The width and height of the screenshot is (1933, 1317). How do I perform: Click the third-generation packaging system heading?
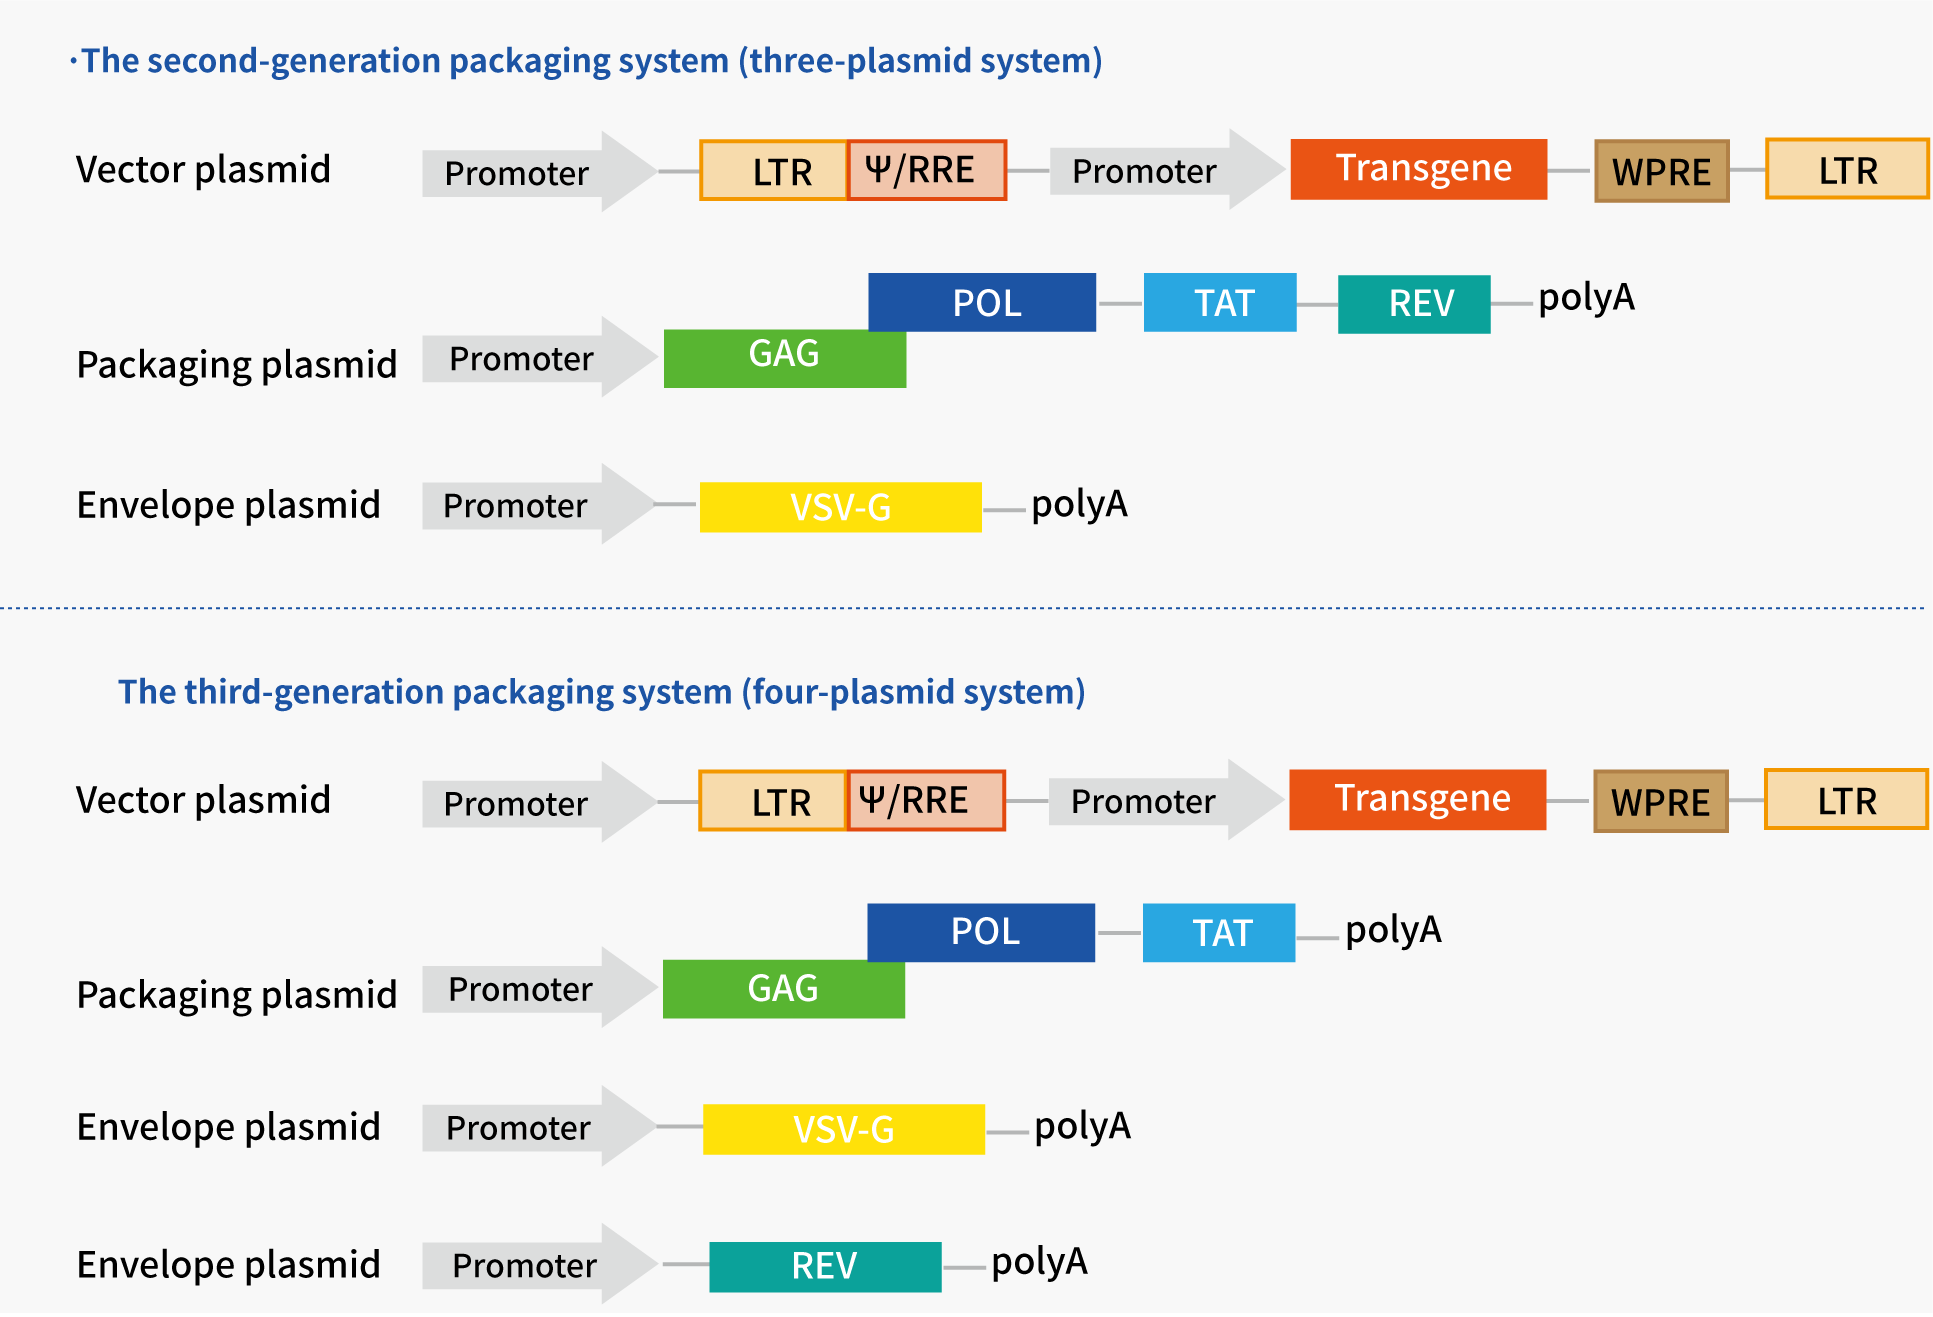click(601, 692)
